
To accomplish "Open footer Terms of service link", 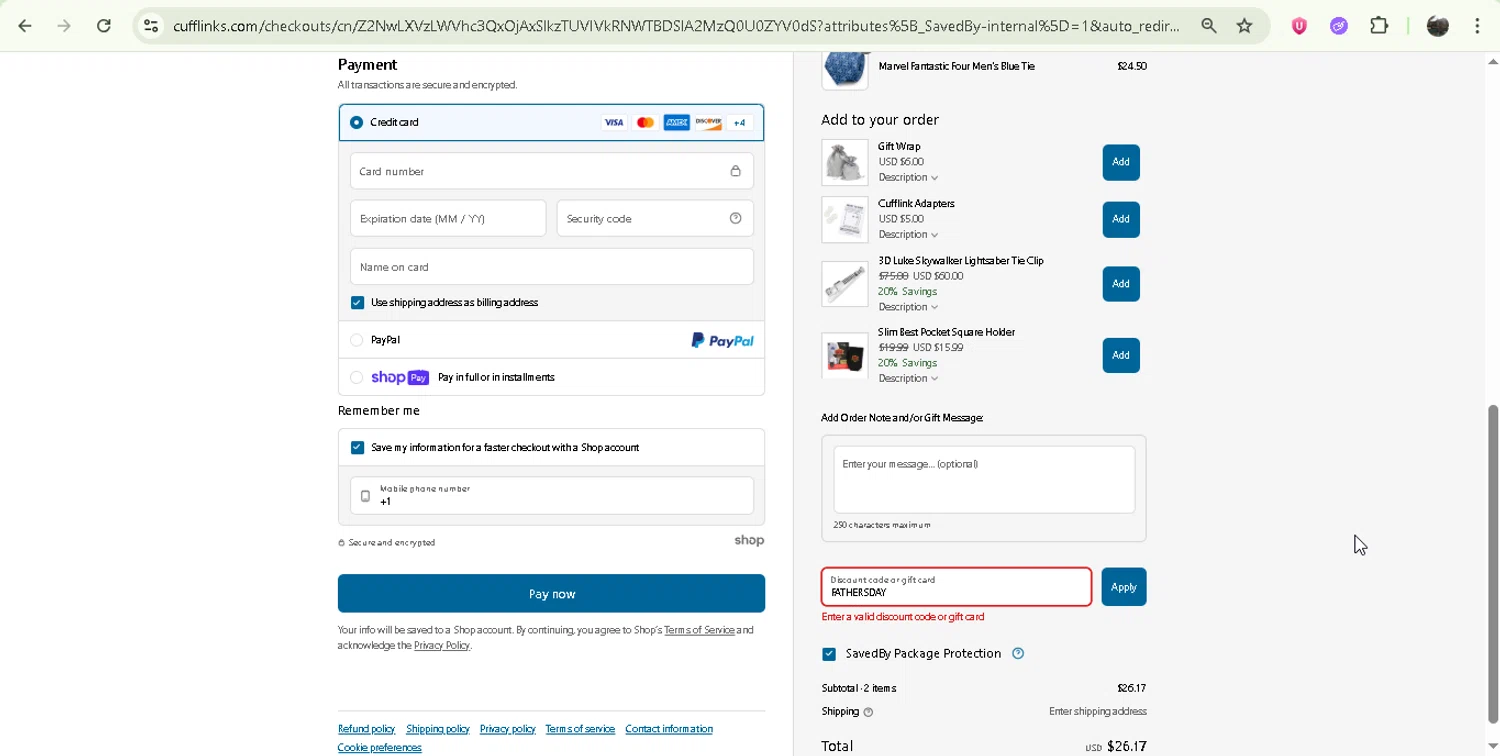I will coord(580,729).
